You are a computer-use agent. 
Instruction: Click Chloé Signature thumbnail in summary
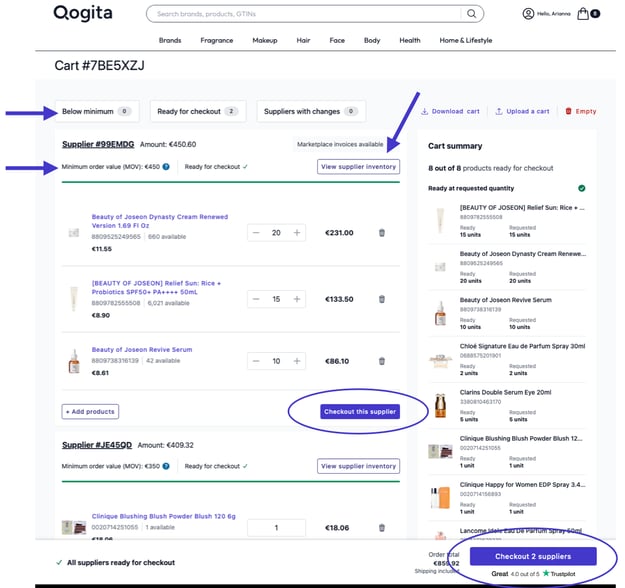click(x=440, y=360)
